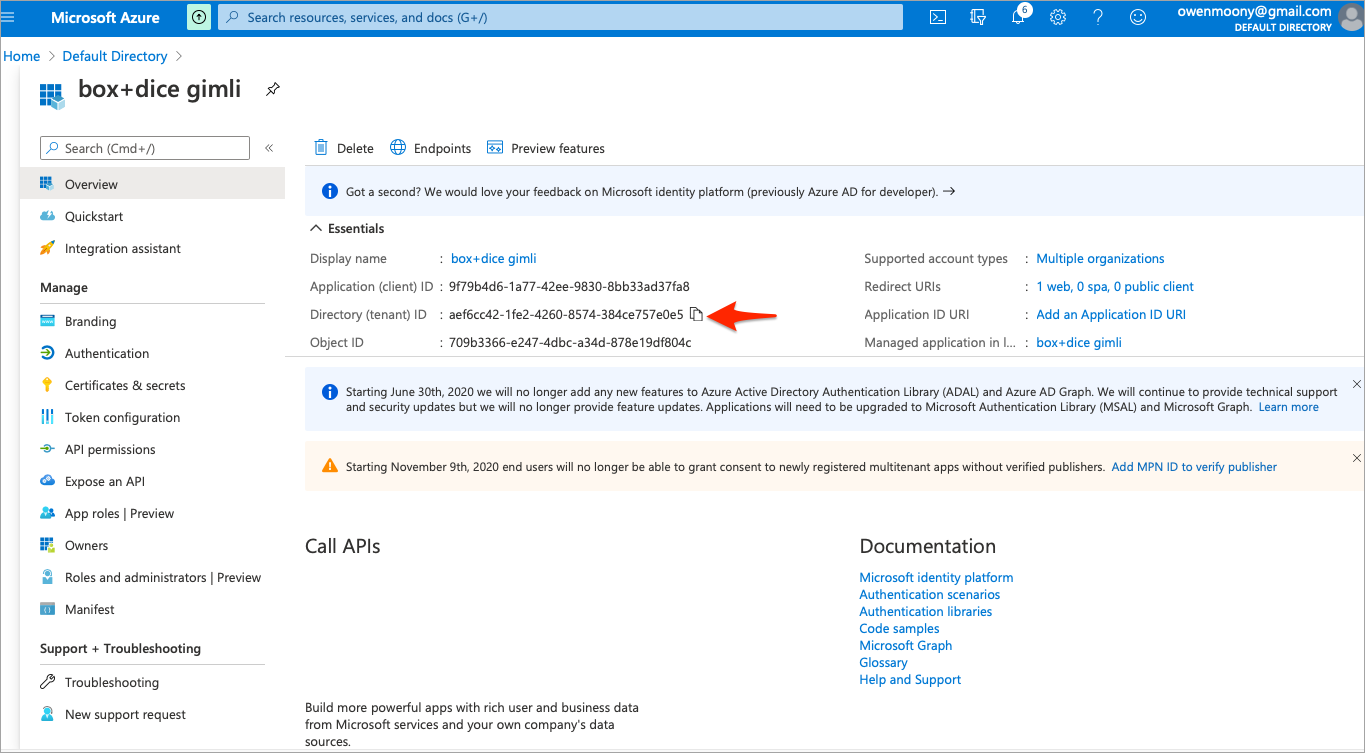
Task: Open the feedback smiley icon
Action: 1138,17
